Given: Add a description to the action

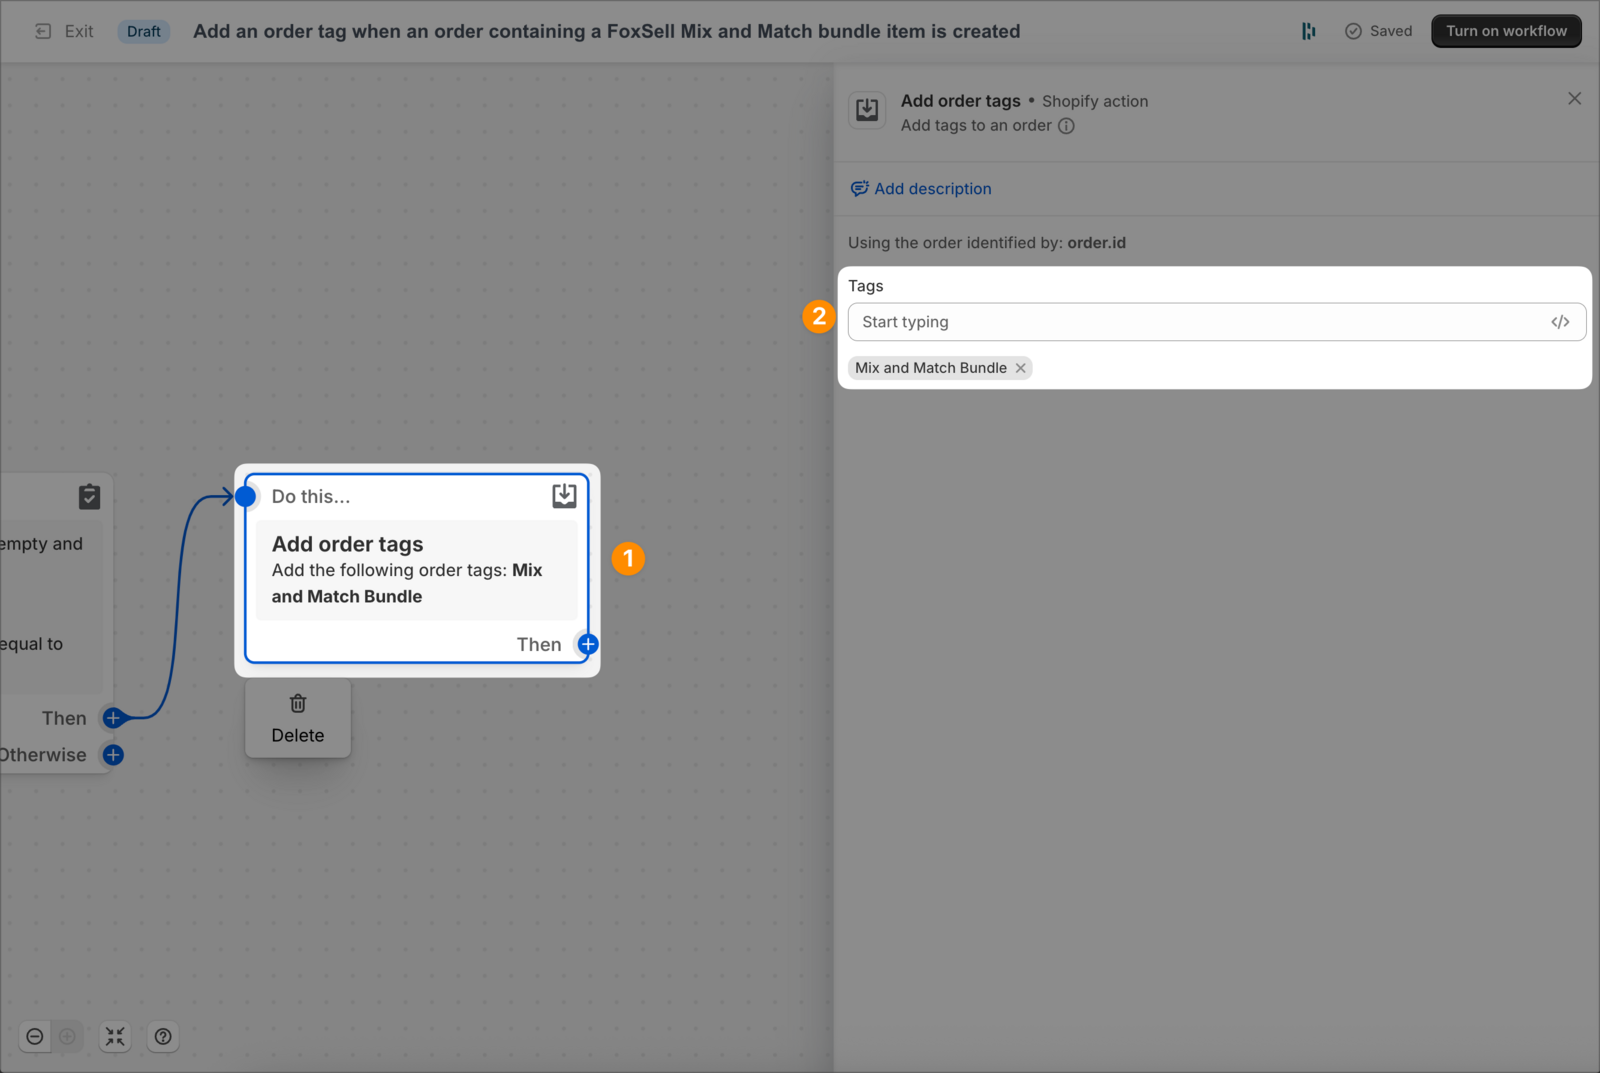Looking at the screenshot, I should 920,188.
